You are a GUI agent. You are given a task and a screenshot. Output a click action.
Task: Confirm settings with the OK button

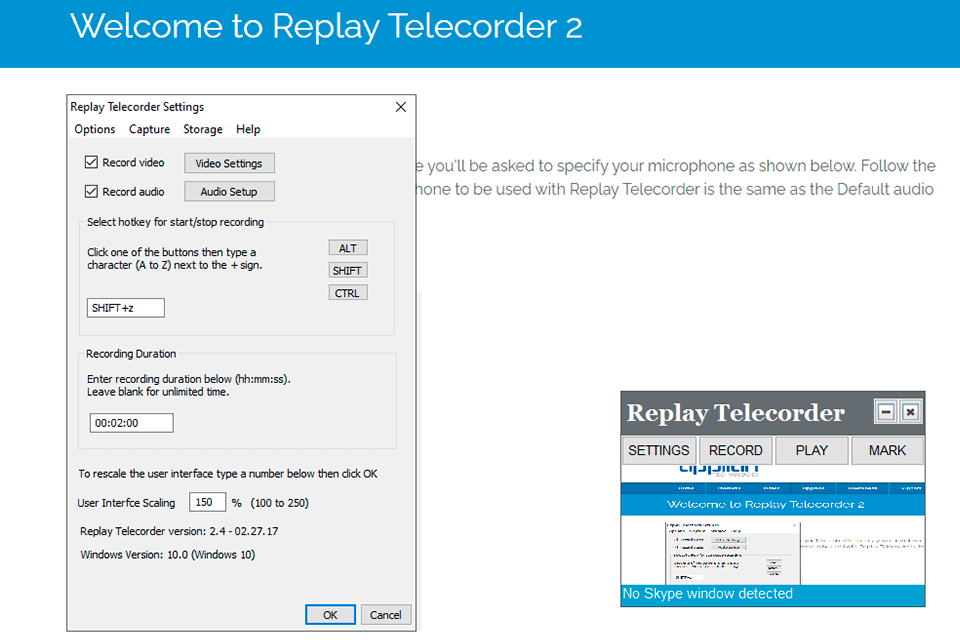[330, 614]
